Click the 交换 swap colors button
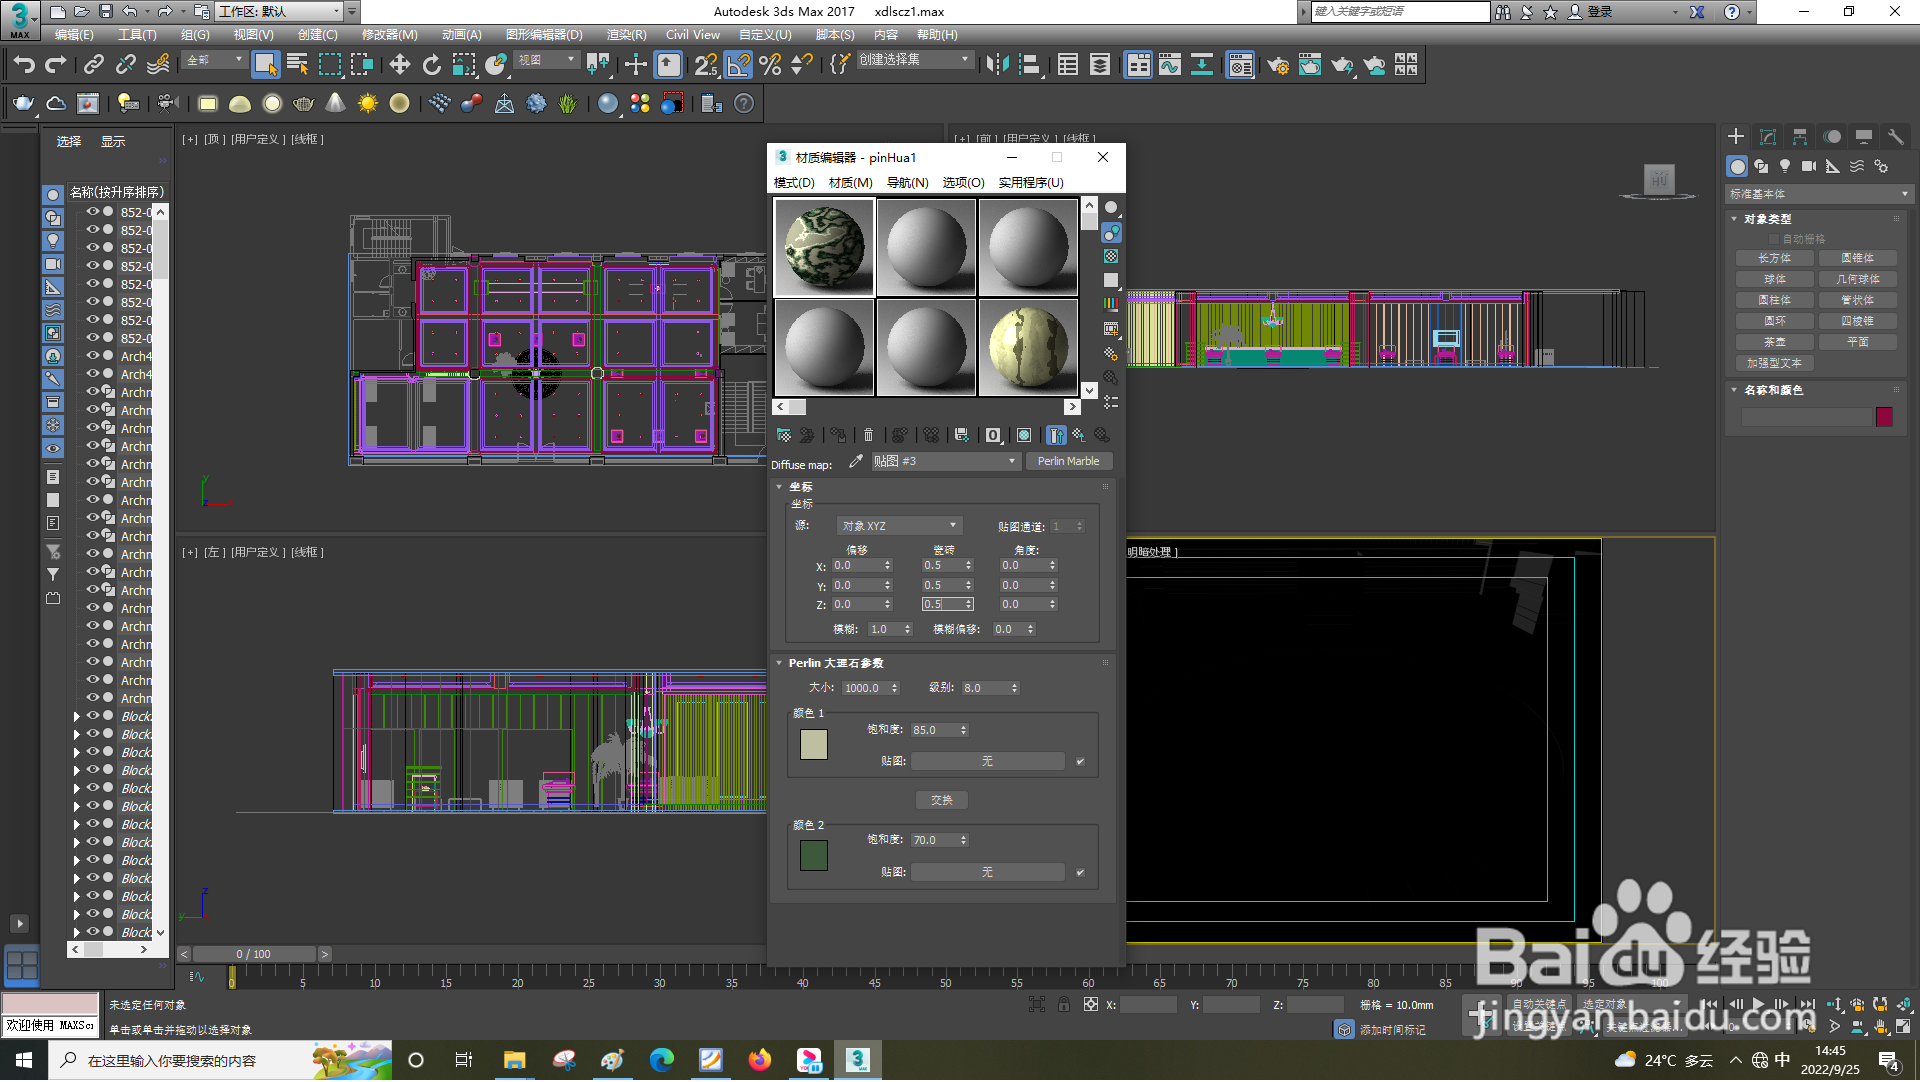1920x1082 pixels. [941, 800]
